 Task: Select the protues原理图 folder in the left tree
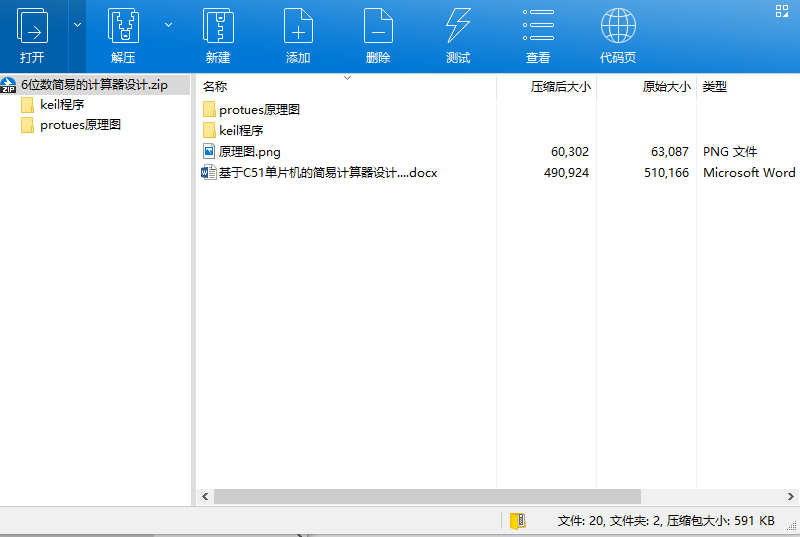click(80, 125)
